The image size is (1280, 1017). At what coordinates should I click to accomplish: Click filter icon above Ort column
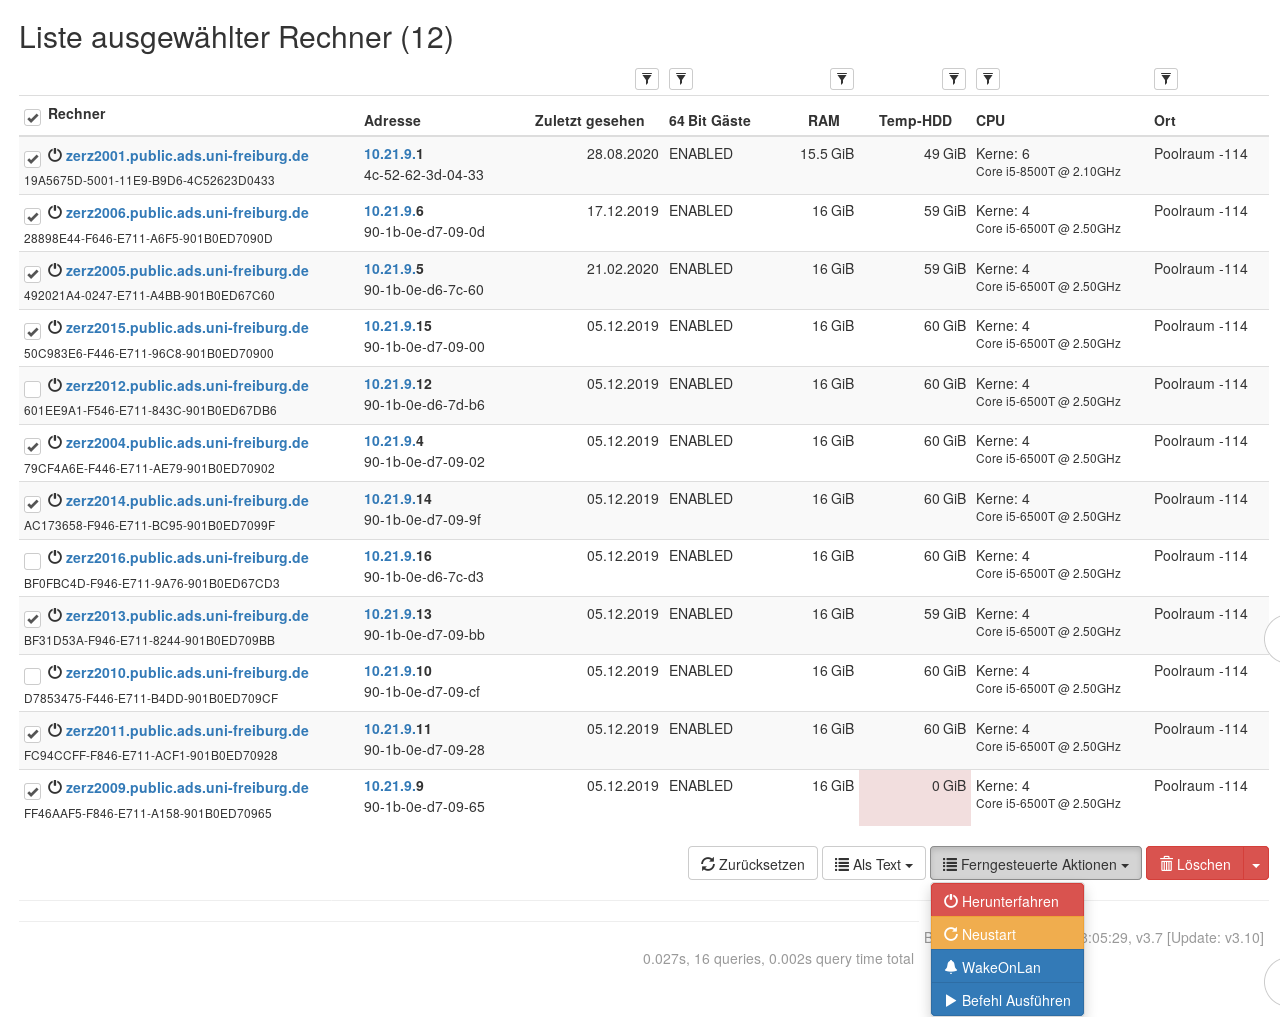[1166, 79]
